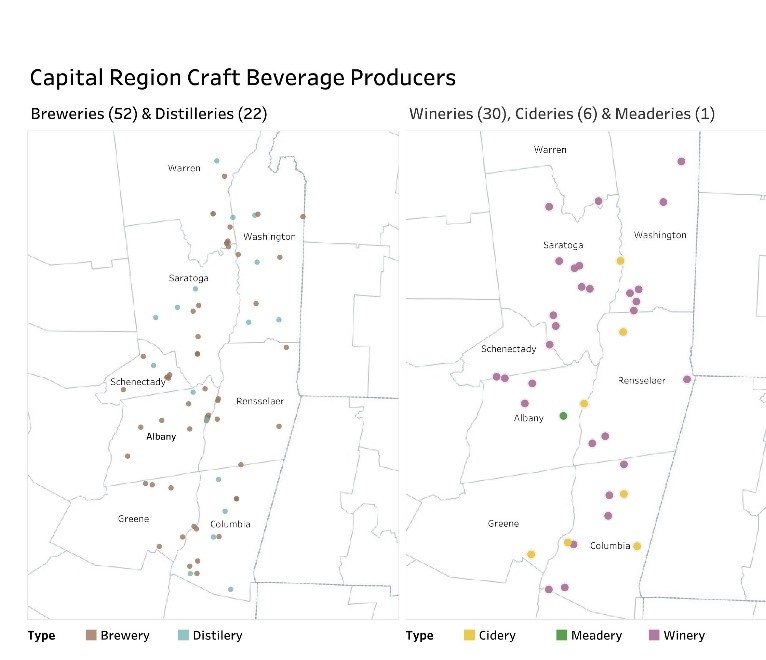Click the Saratoga label on the wineries map
Screen dimensions: 766x660
click(564, 245)
